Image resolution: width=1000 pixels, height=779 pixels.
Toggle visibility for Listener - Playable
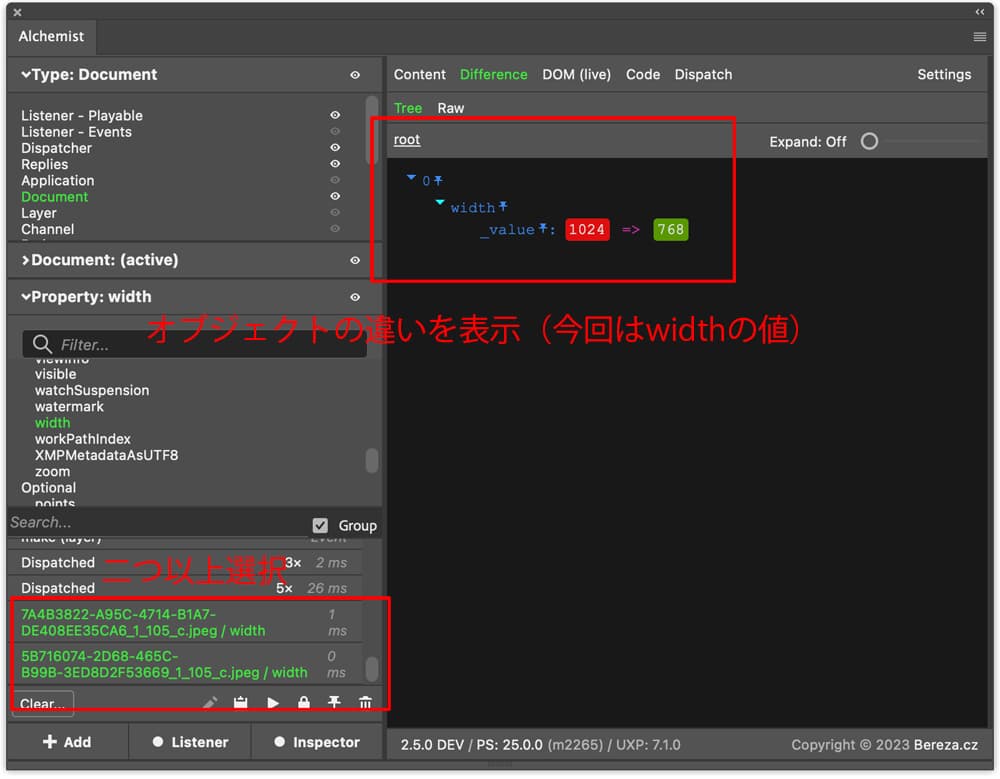click(335, 115)
